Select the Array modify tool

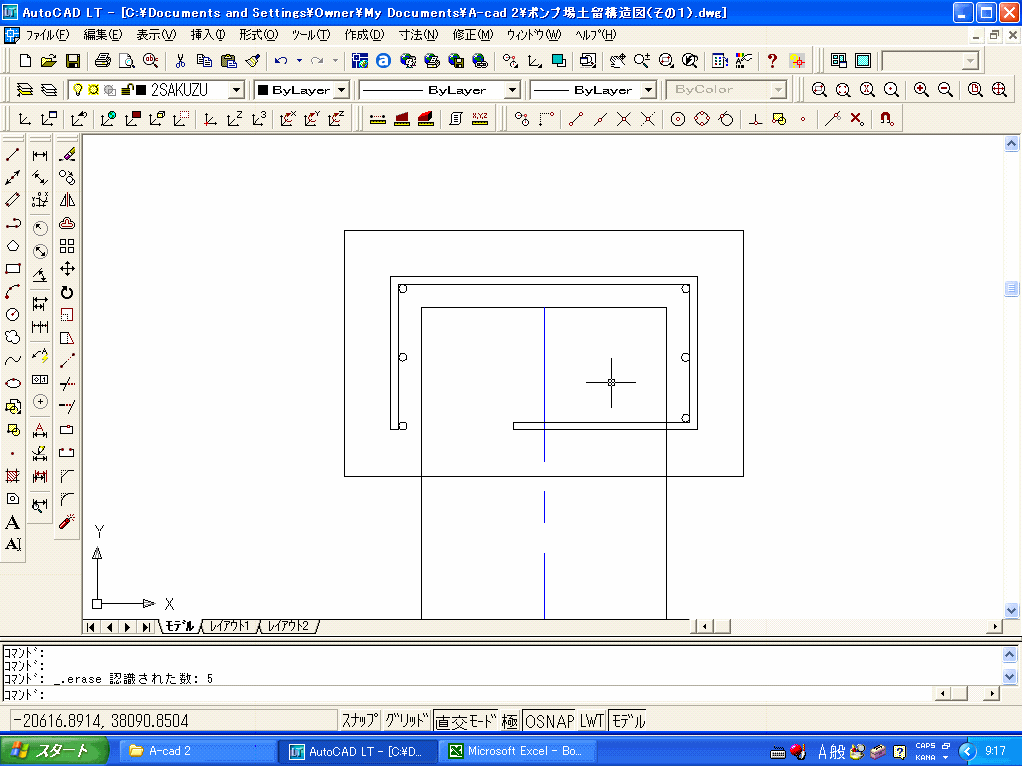tap(67, 246)
